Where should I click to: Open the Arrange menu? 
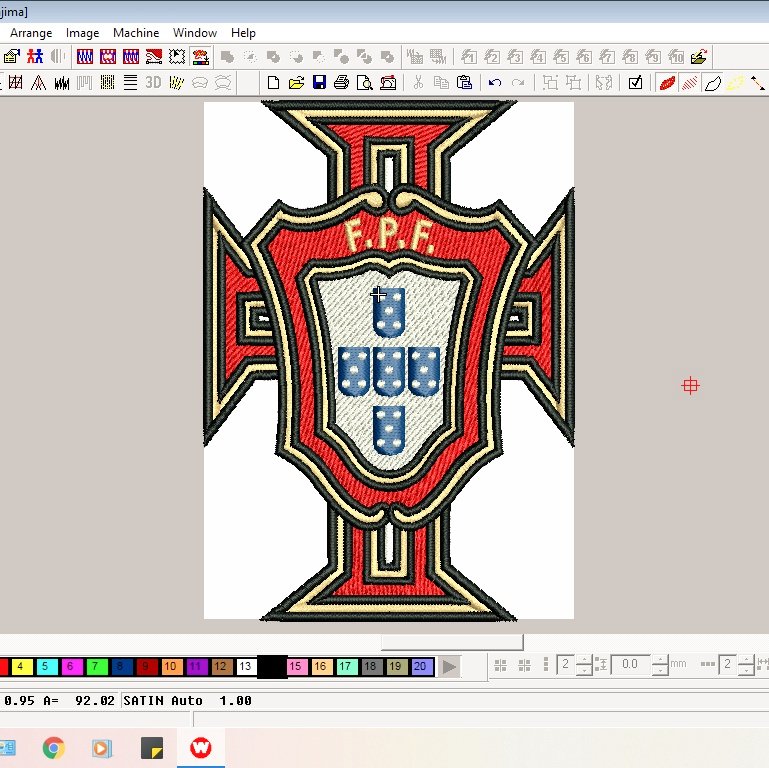(x=31, y=33)
